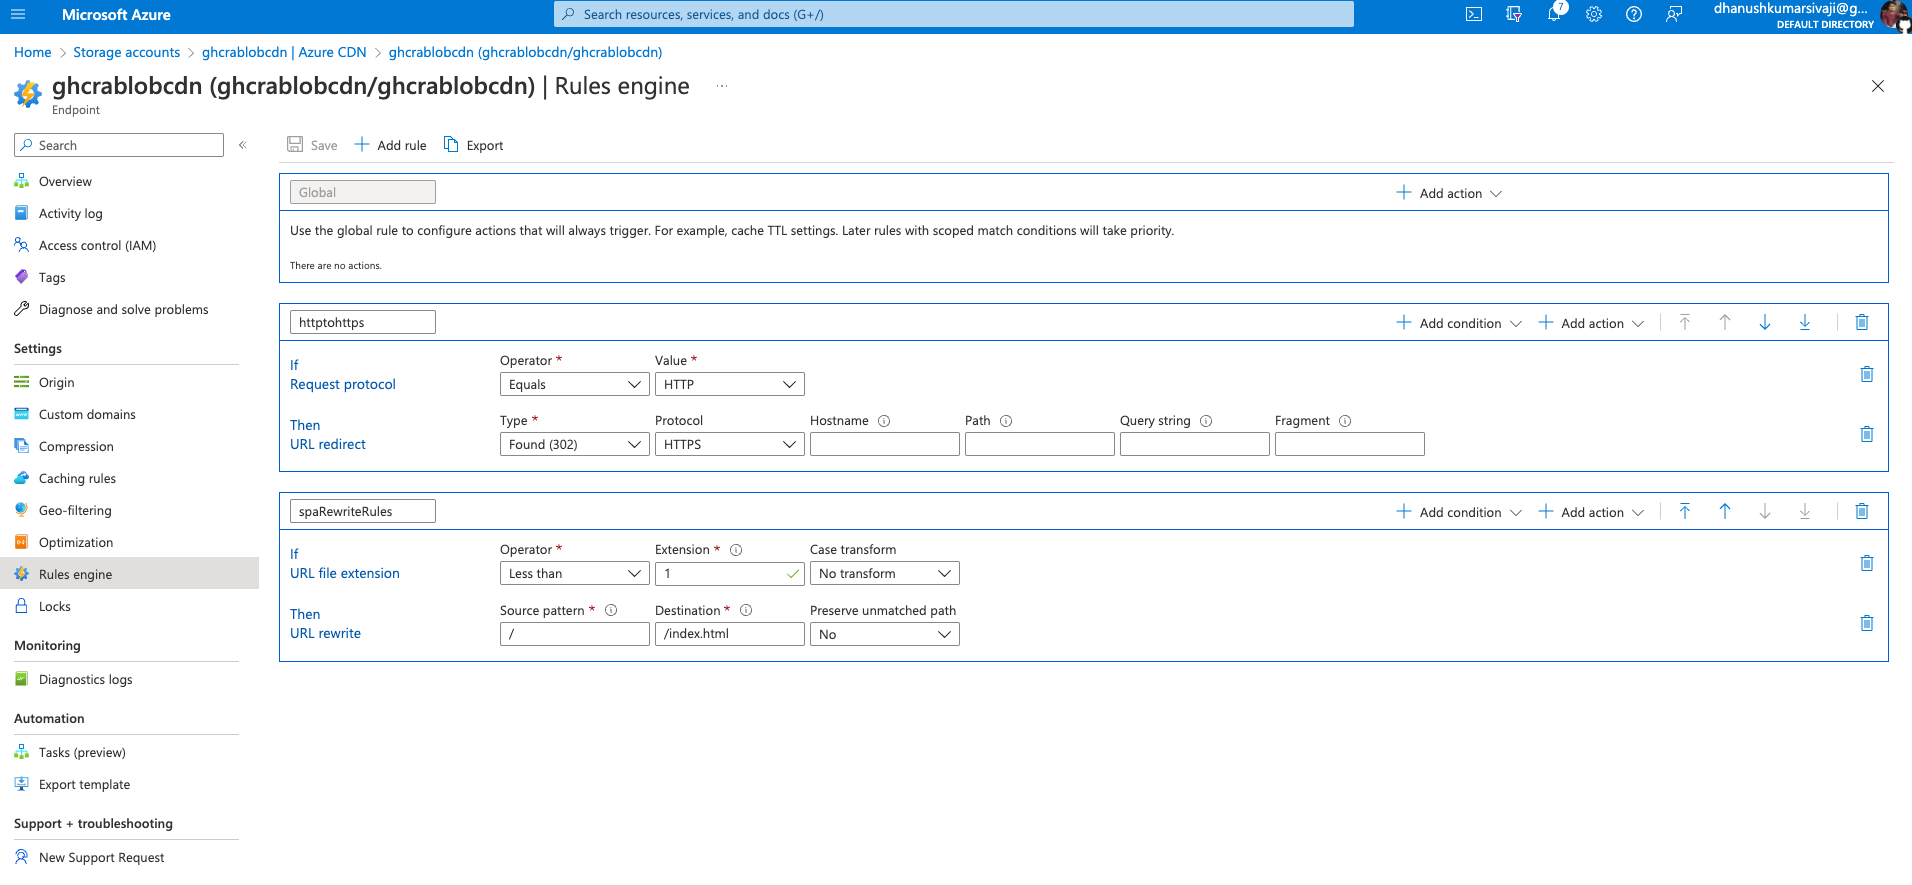Move the httptohttps rule down one position
The image size is (1912, 885).
tap(1765, 322)
